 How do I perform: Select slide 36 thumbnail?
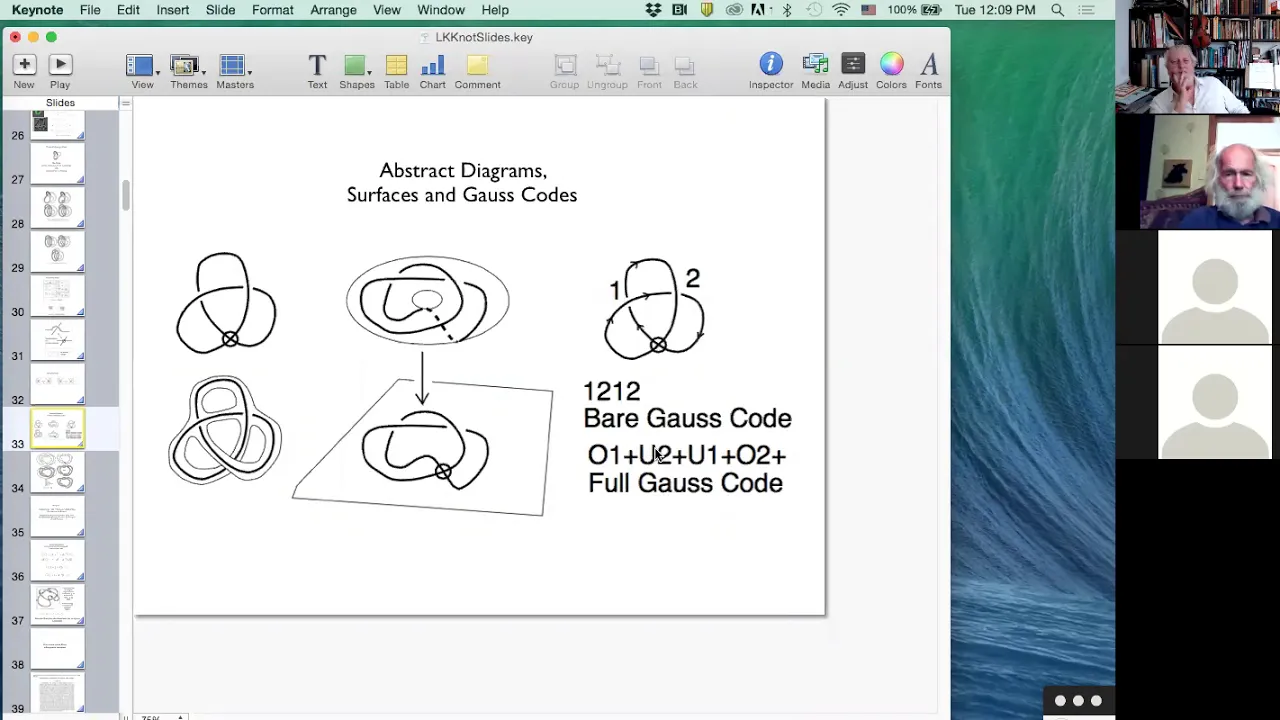pyautogui.click(x=57, y=560)
